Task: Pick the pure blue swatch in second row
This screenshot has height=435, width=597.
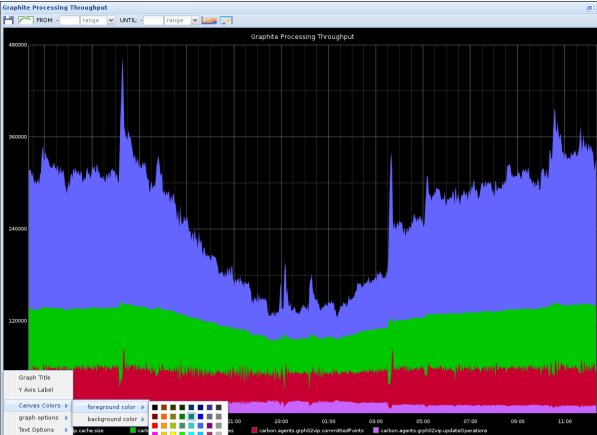Action: click(201, 416)
